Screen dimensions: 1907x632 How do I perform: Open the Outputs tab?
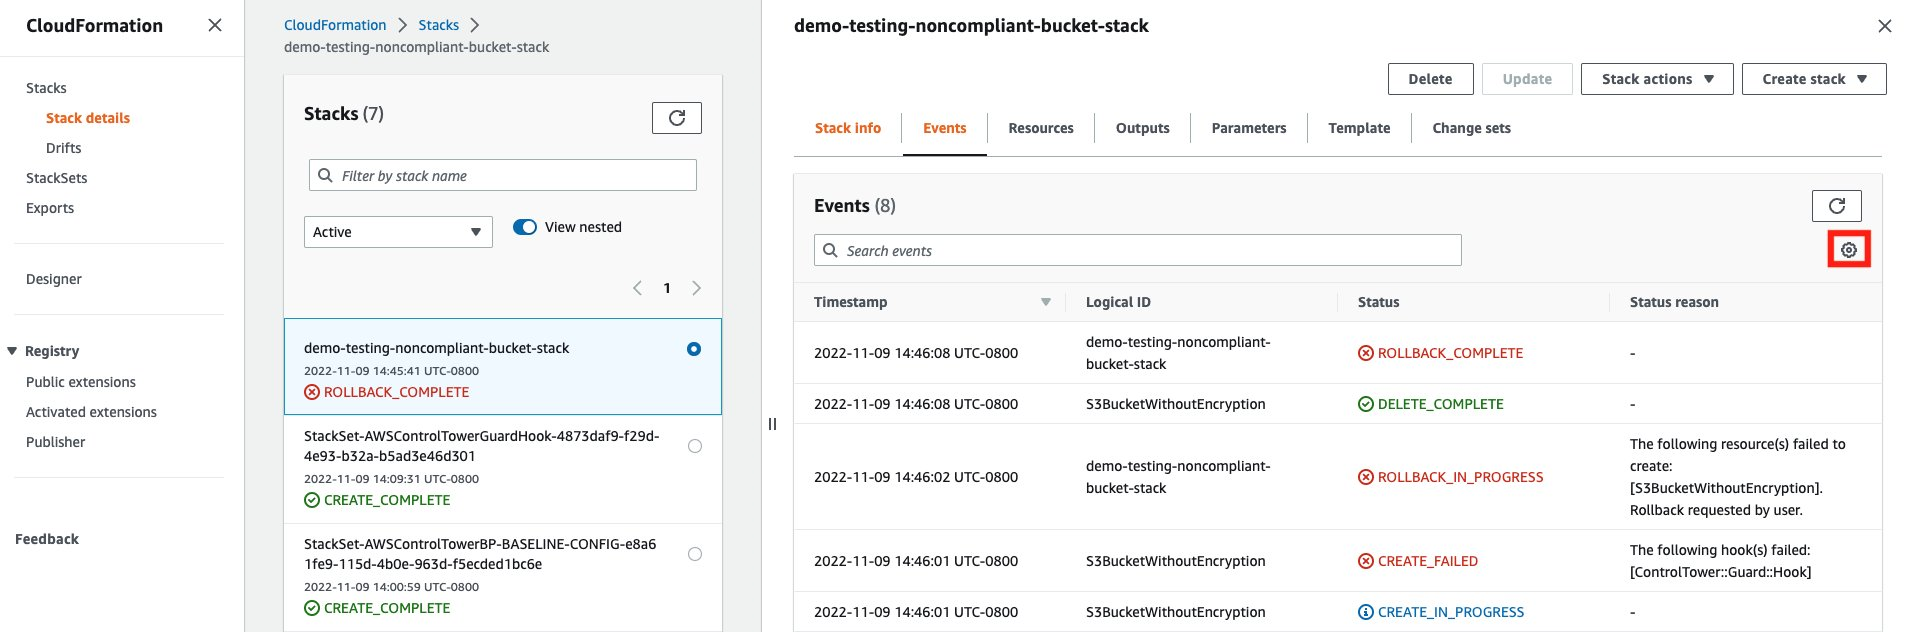tap(1143, 128)
